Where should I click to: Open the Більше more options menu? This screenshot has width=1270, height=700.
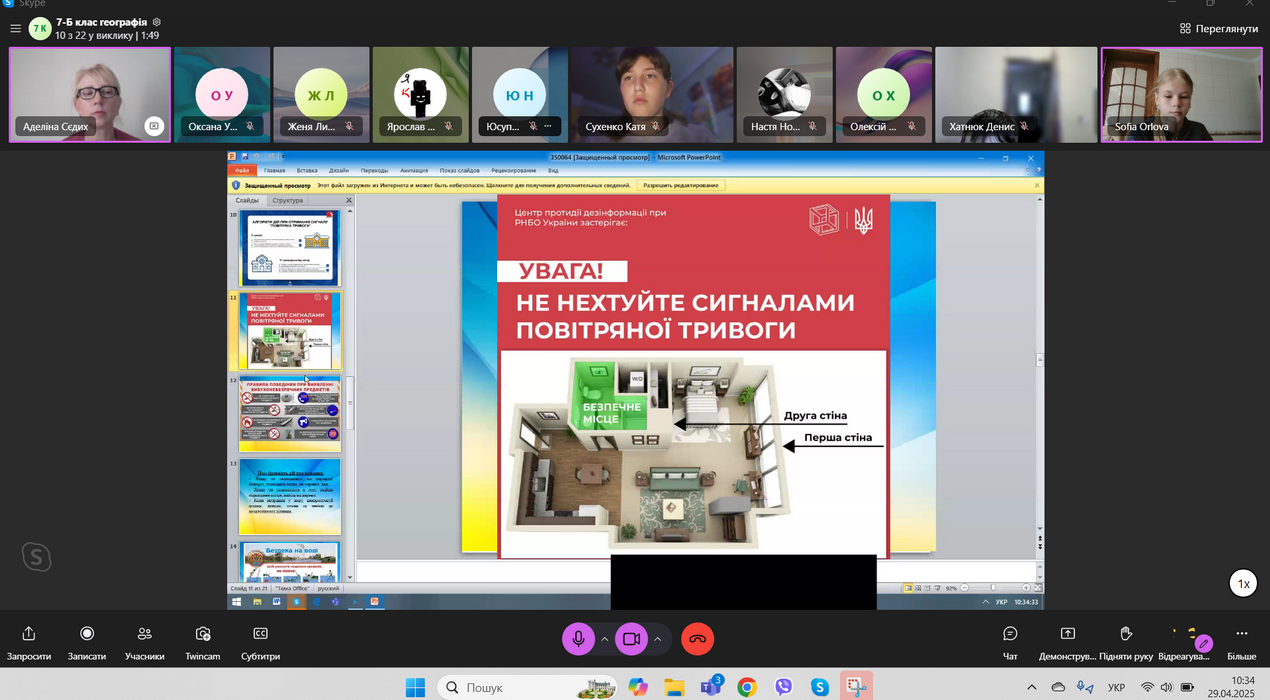[1241, 634]
